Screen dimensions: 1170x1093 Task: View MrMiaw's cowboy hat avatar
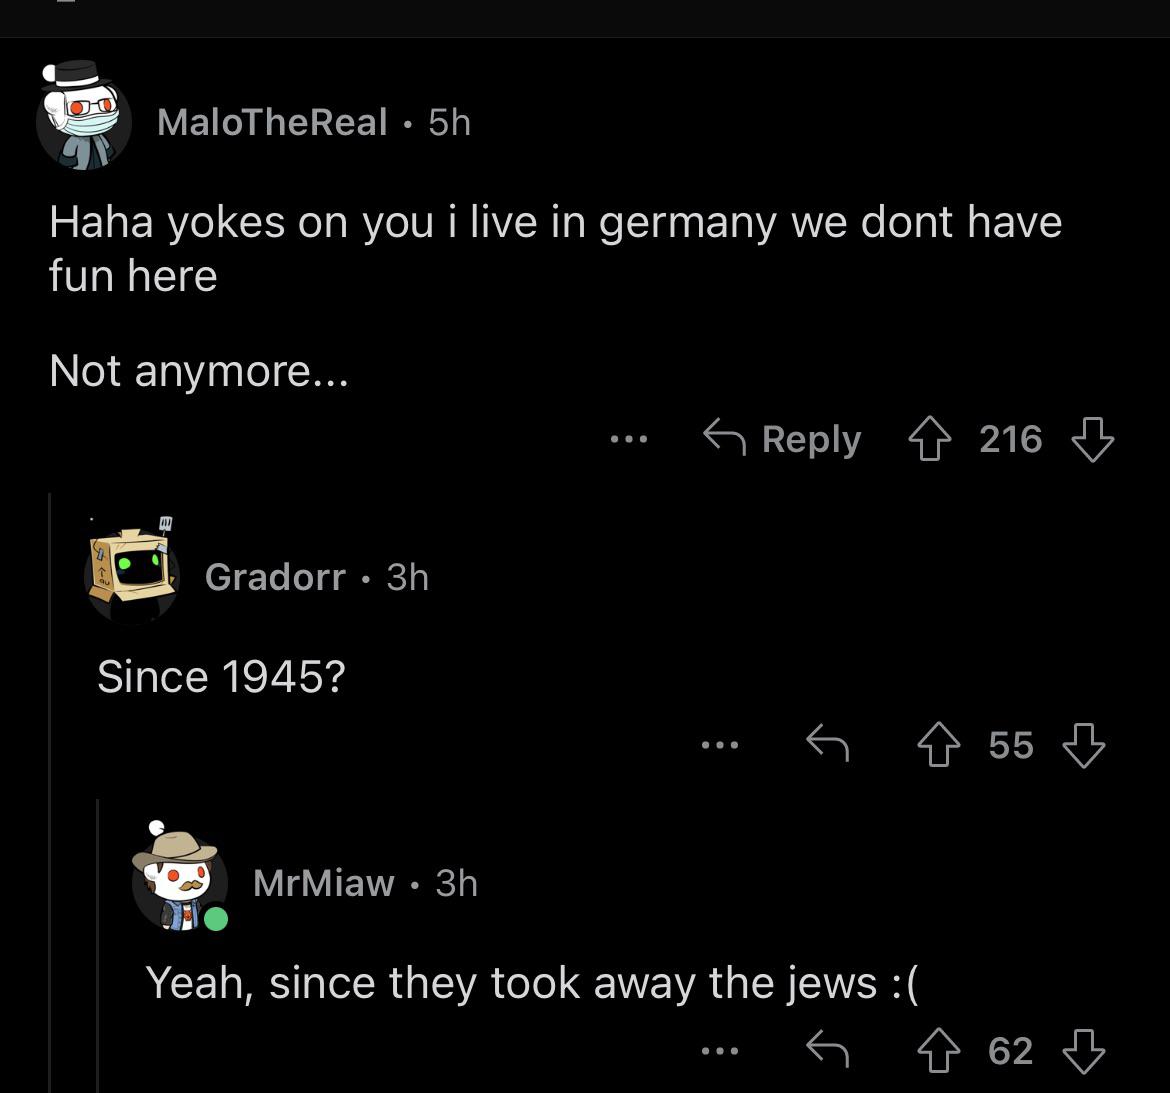(180, 877)
